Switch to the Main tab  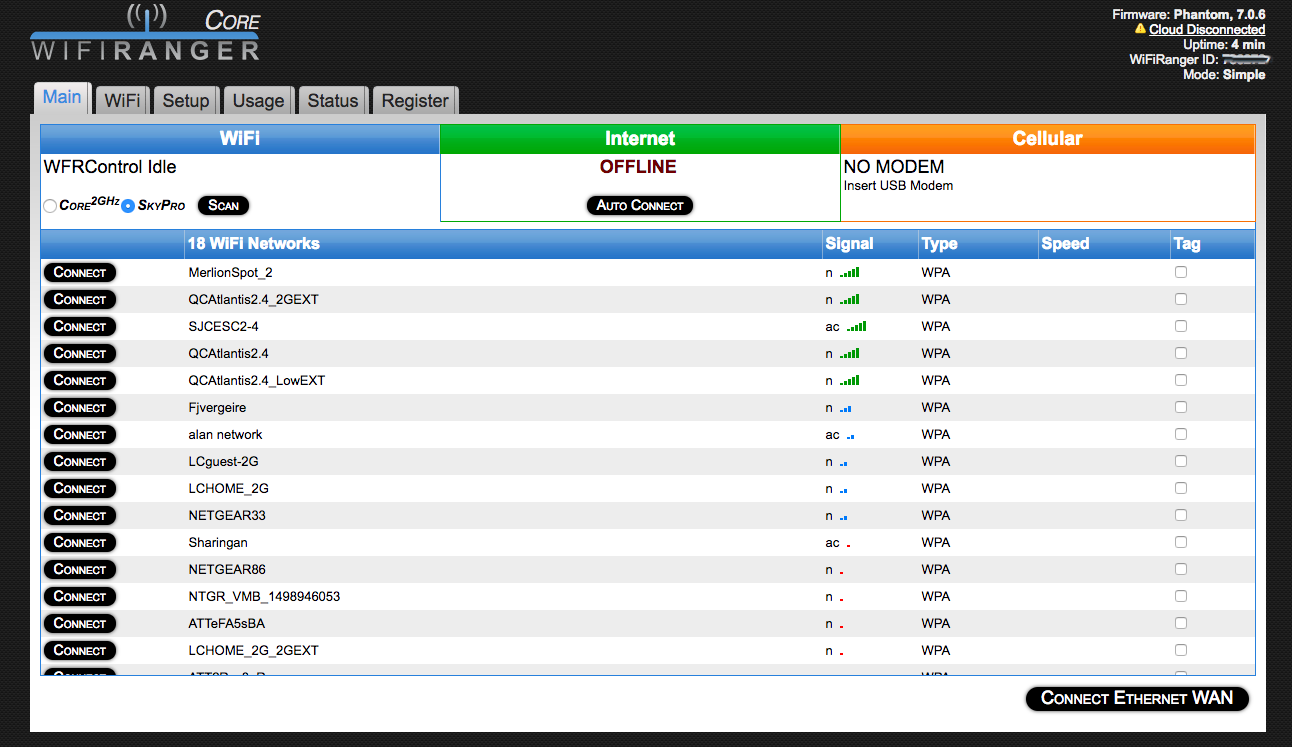click(x=62, y=98)
